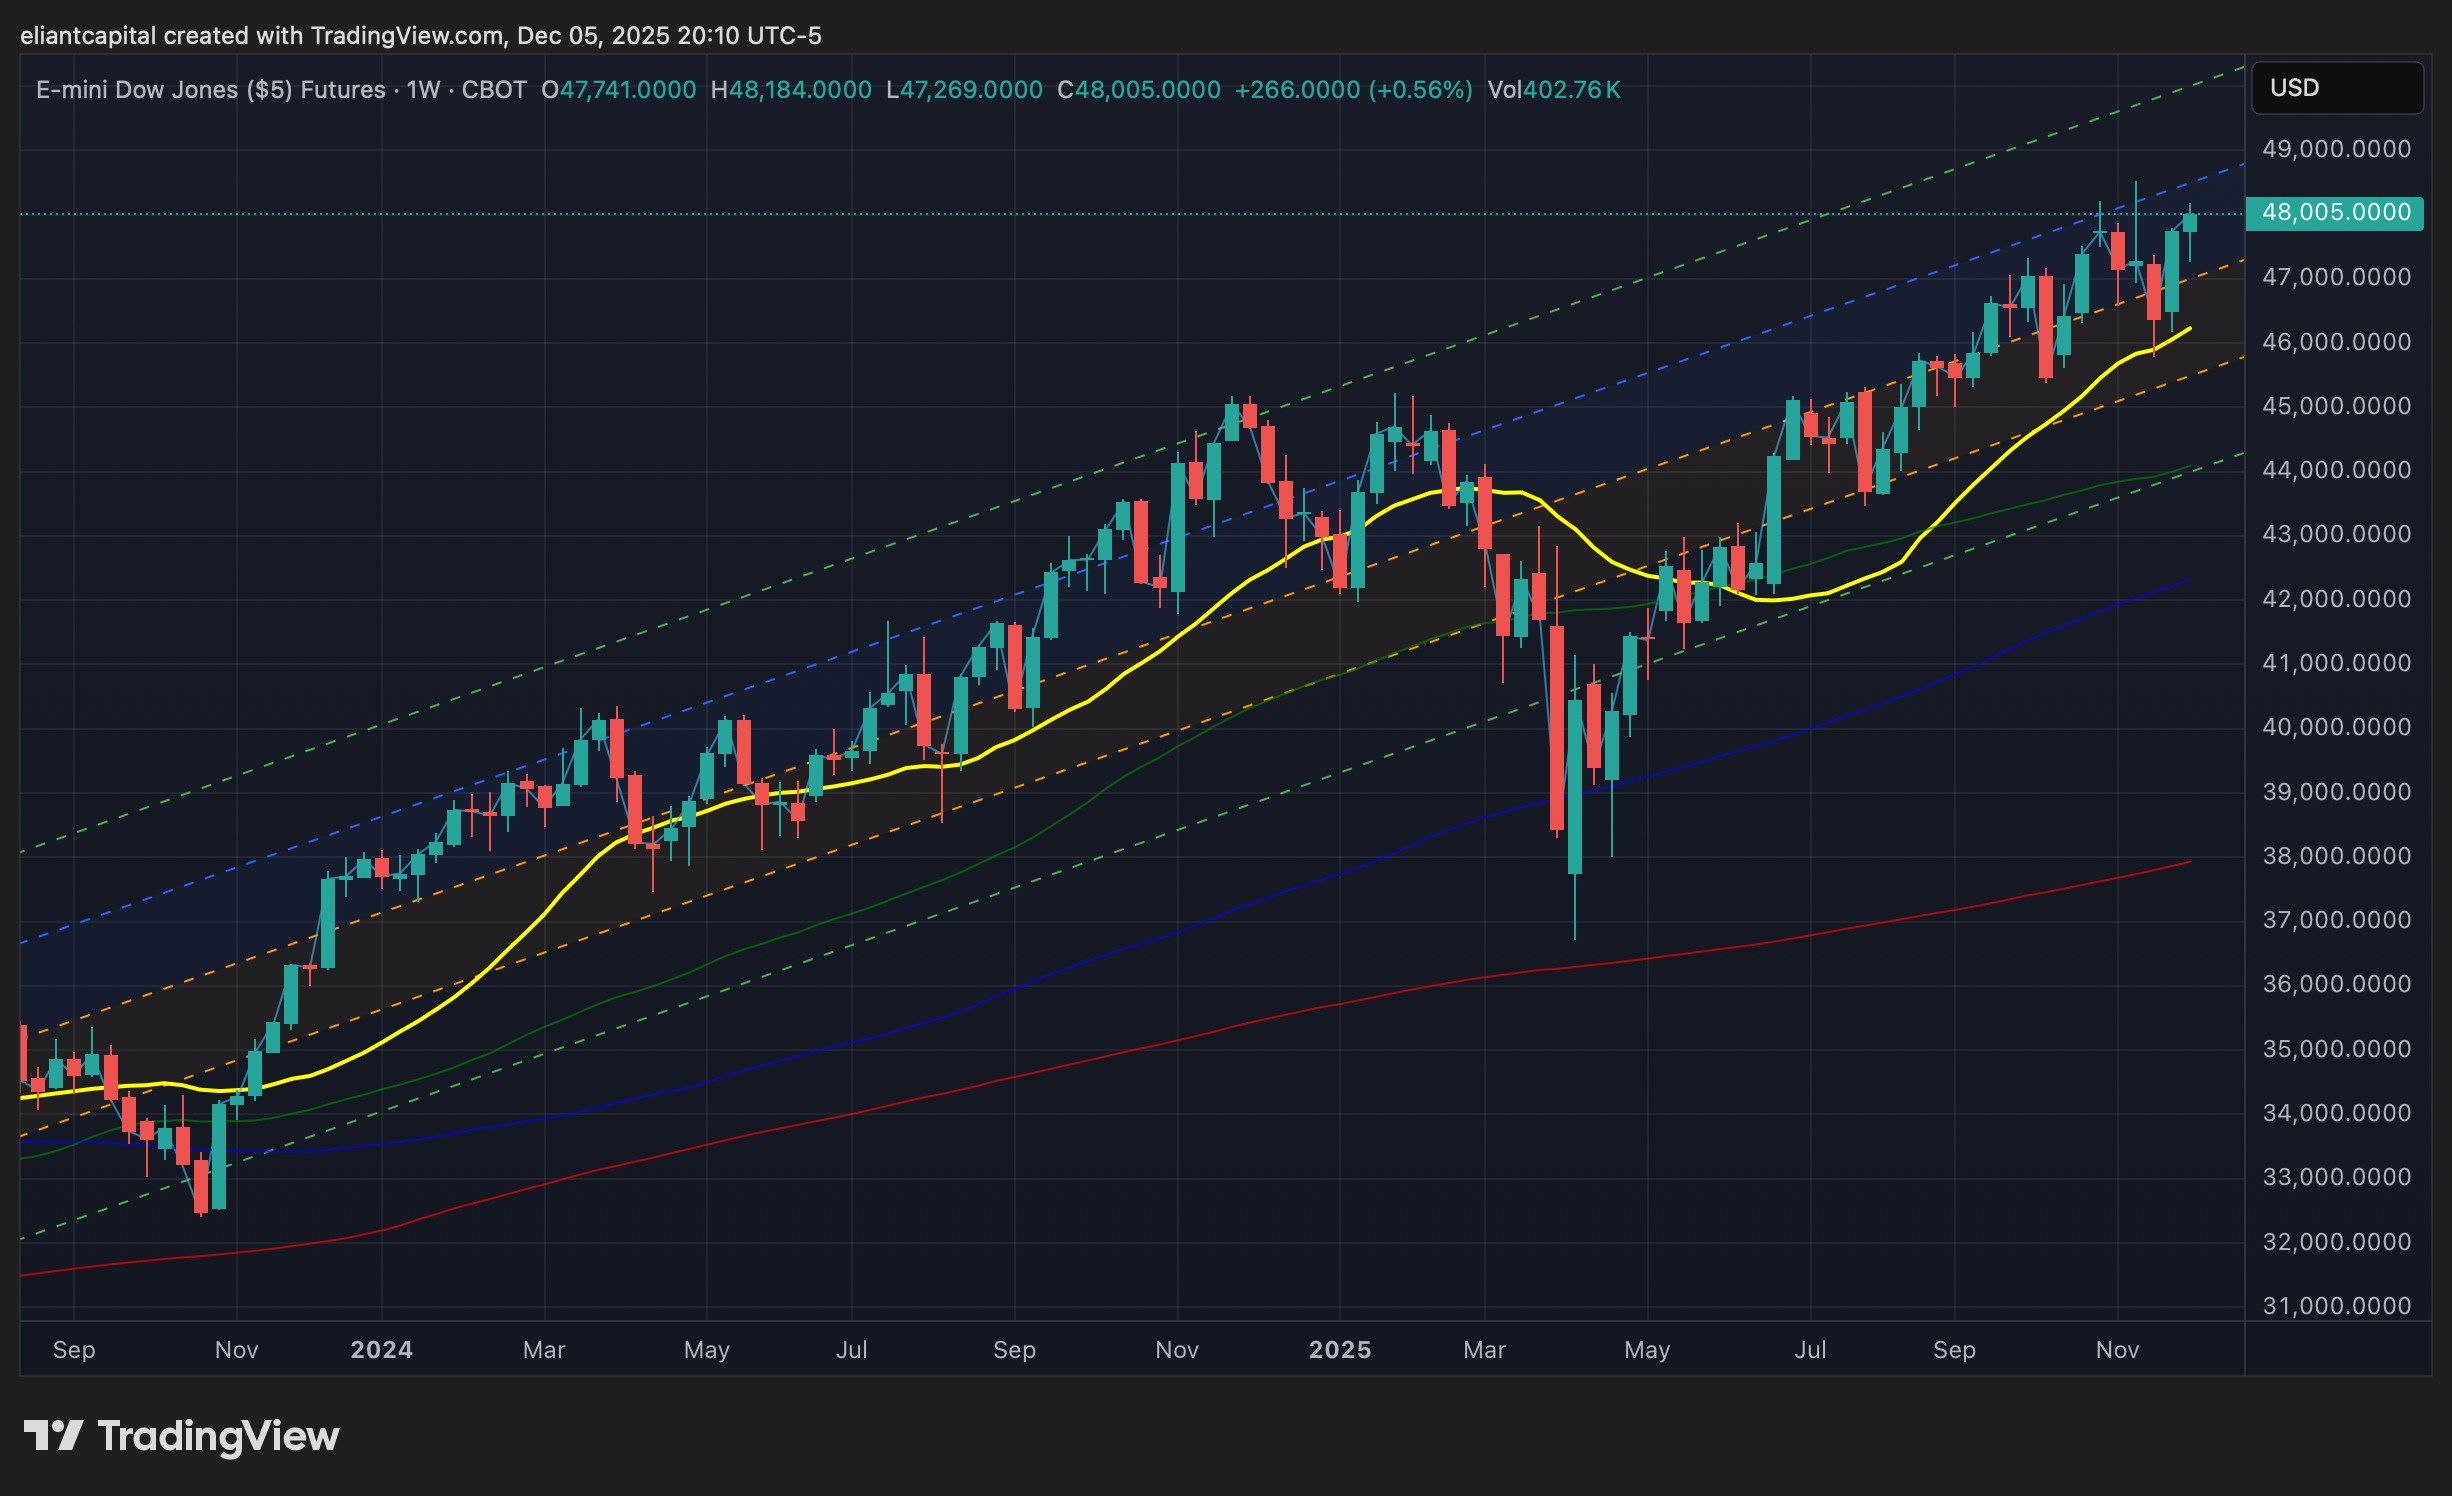Click the 48,005.0000 current price tag
The width and height of the screenshot is (2452, 1496).
2335,213
